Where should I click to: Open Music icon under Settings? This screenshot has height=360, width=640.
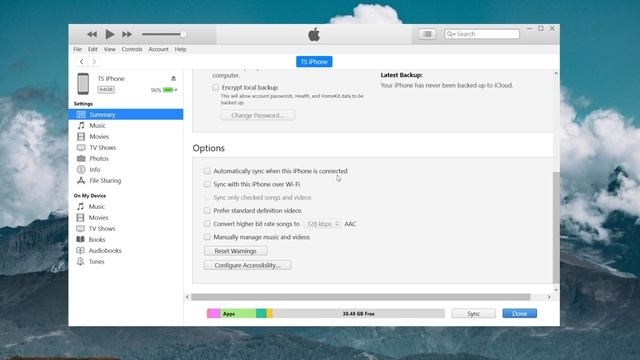pos(81,125)
